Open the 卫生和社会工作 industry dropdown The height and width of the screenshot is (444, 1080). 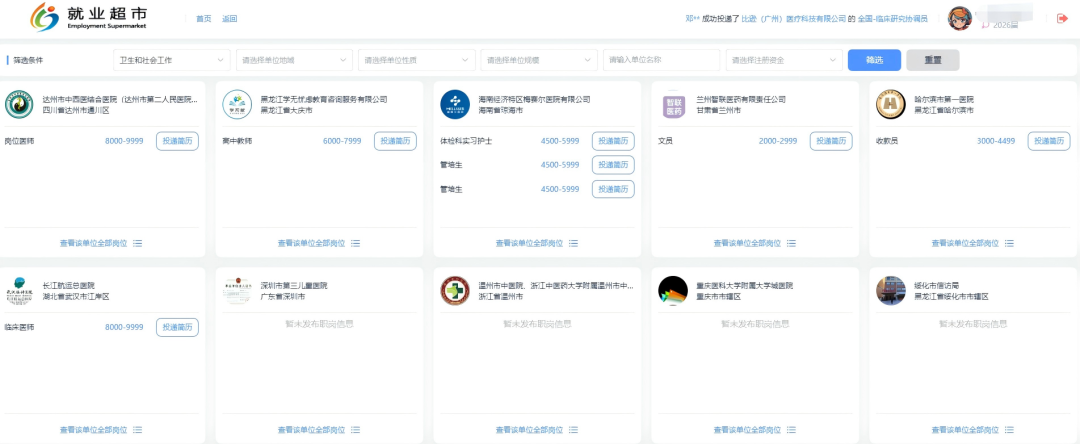coord(171,60)
